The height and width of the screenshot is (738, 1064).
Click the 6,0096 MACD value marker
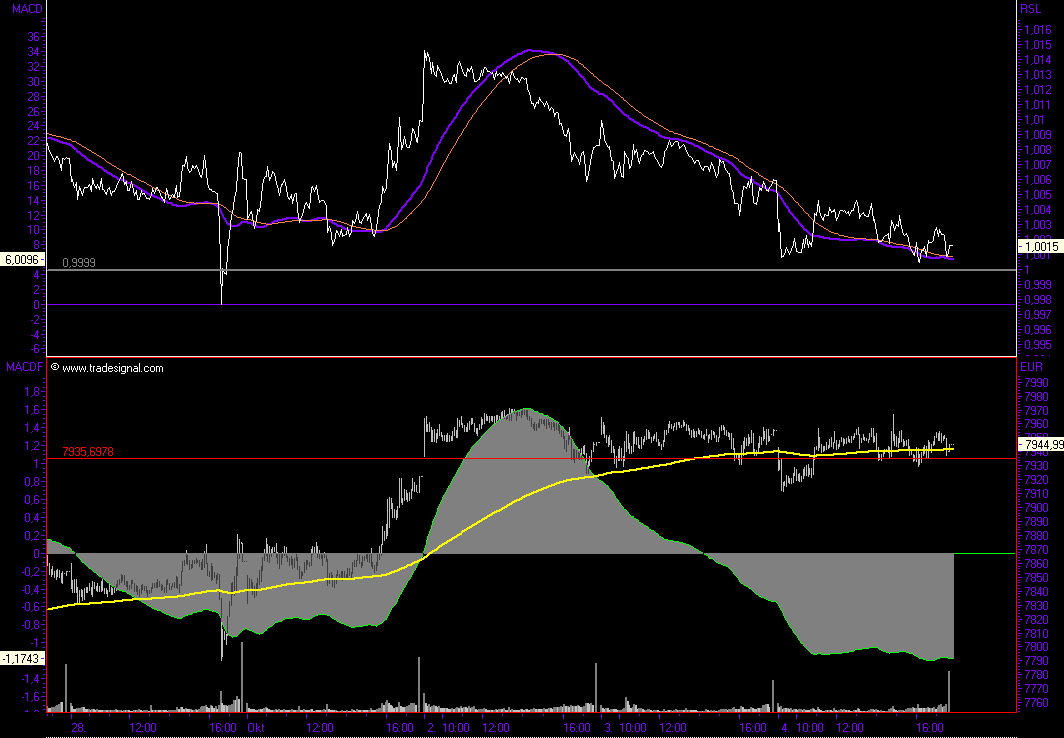pyautogui.click(x=21, y=259)
